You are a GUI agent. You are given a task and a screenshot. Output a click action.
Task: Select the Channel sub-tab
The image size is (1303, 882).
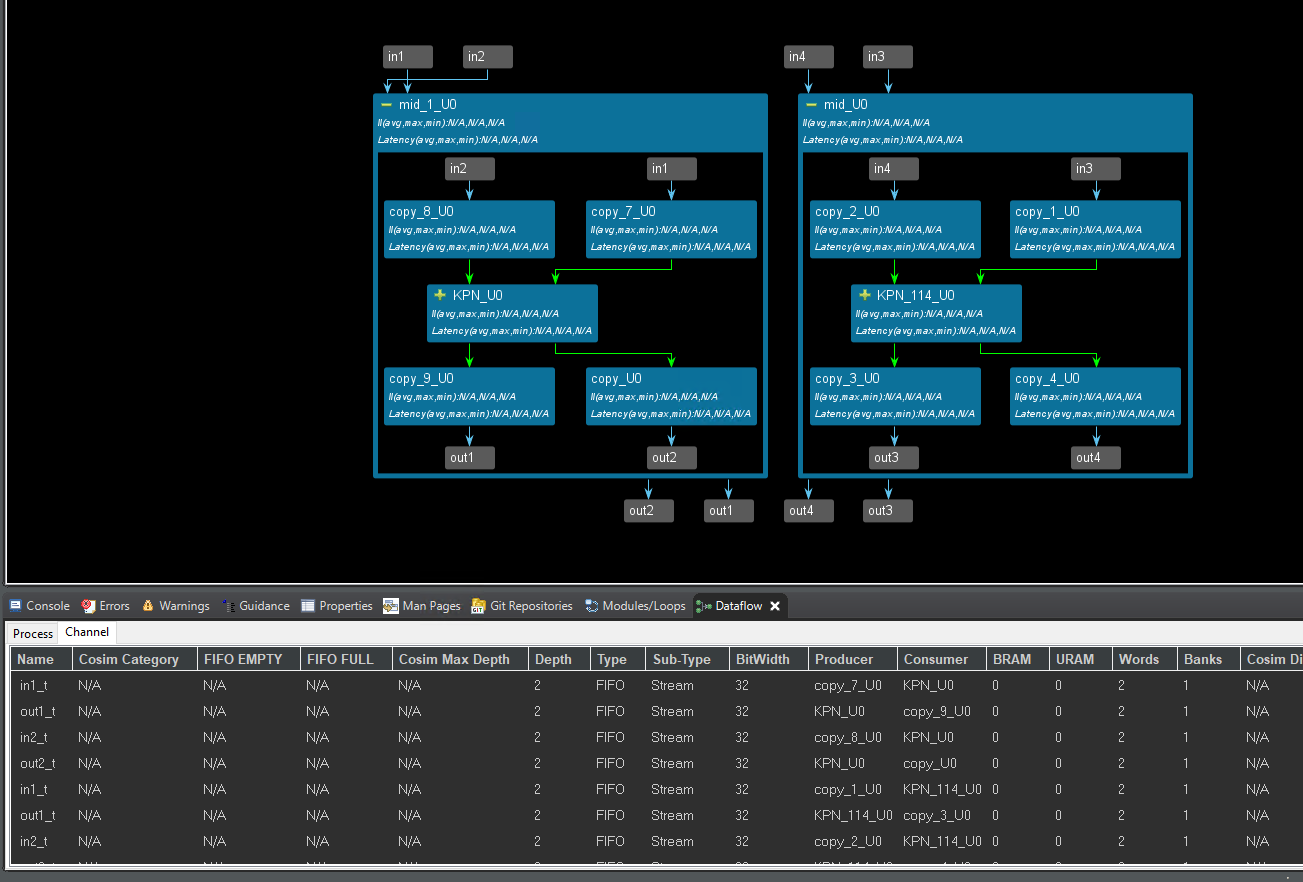(x=87, y=633)
